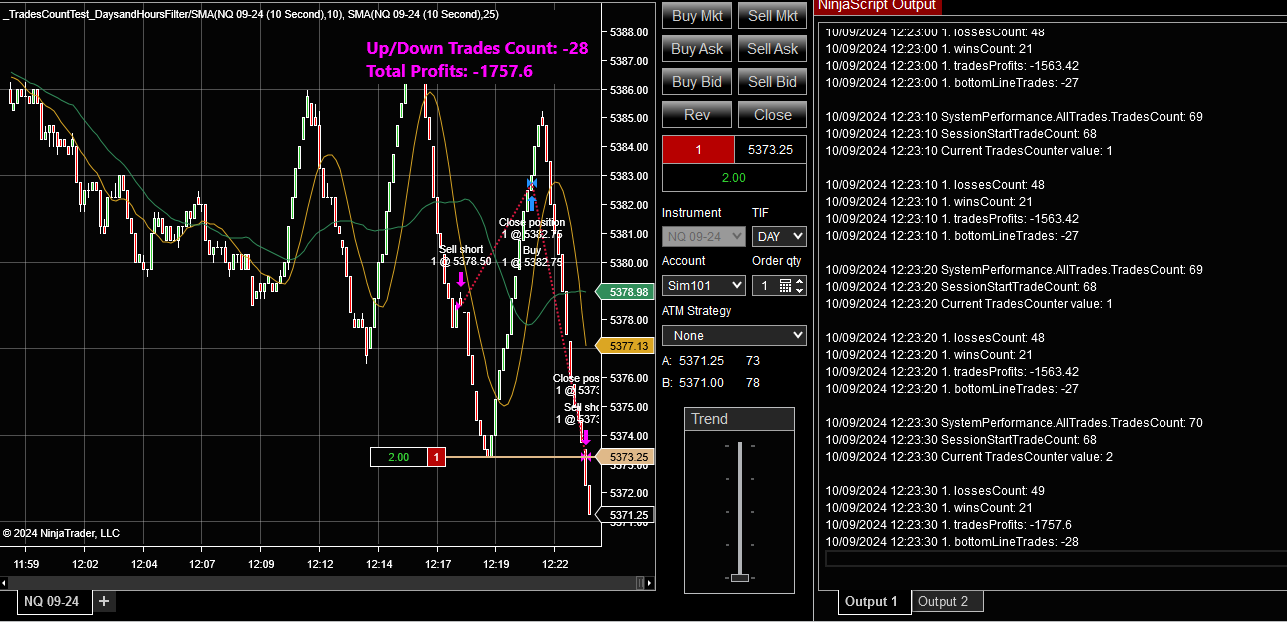The image size is (1287, 622).
Task: Click the Buy Mkt button
Action: 696,15
